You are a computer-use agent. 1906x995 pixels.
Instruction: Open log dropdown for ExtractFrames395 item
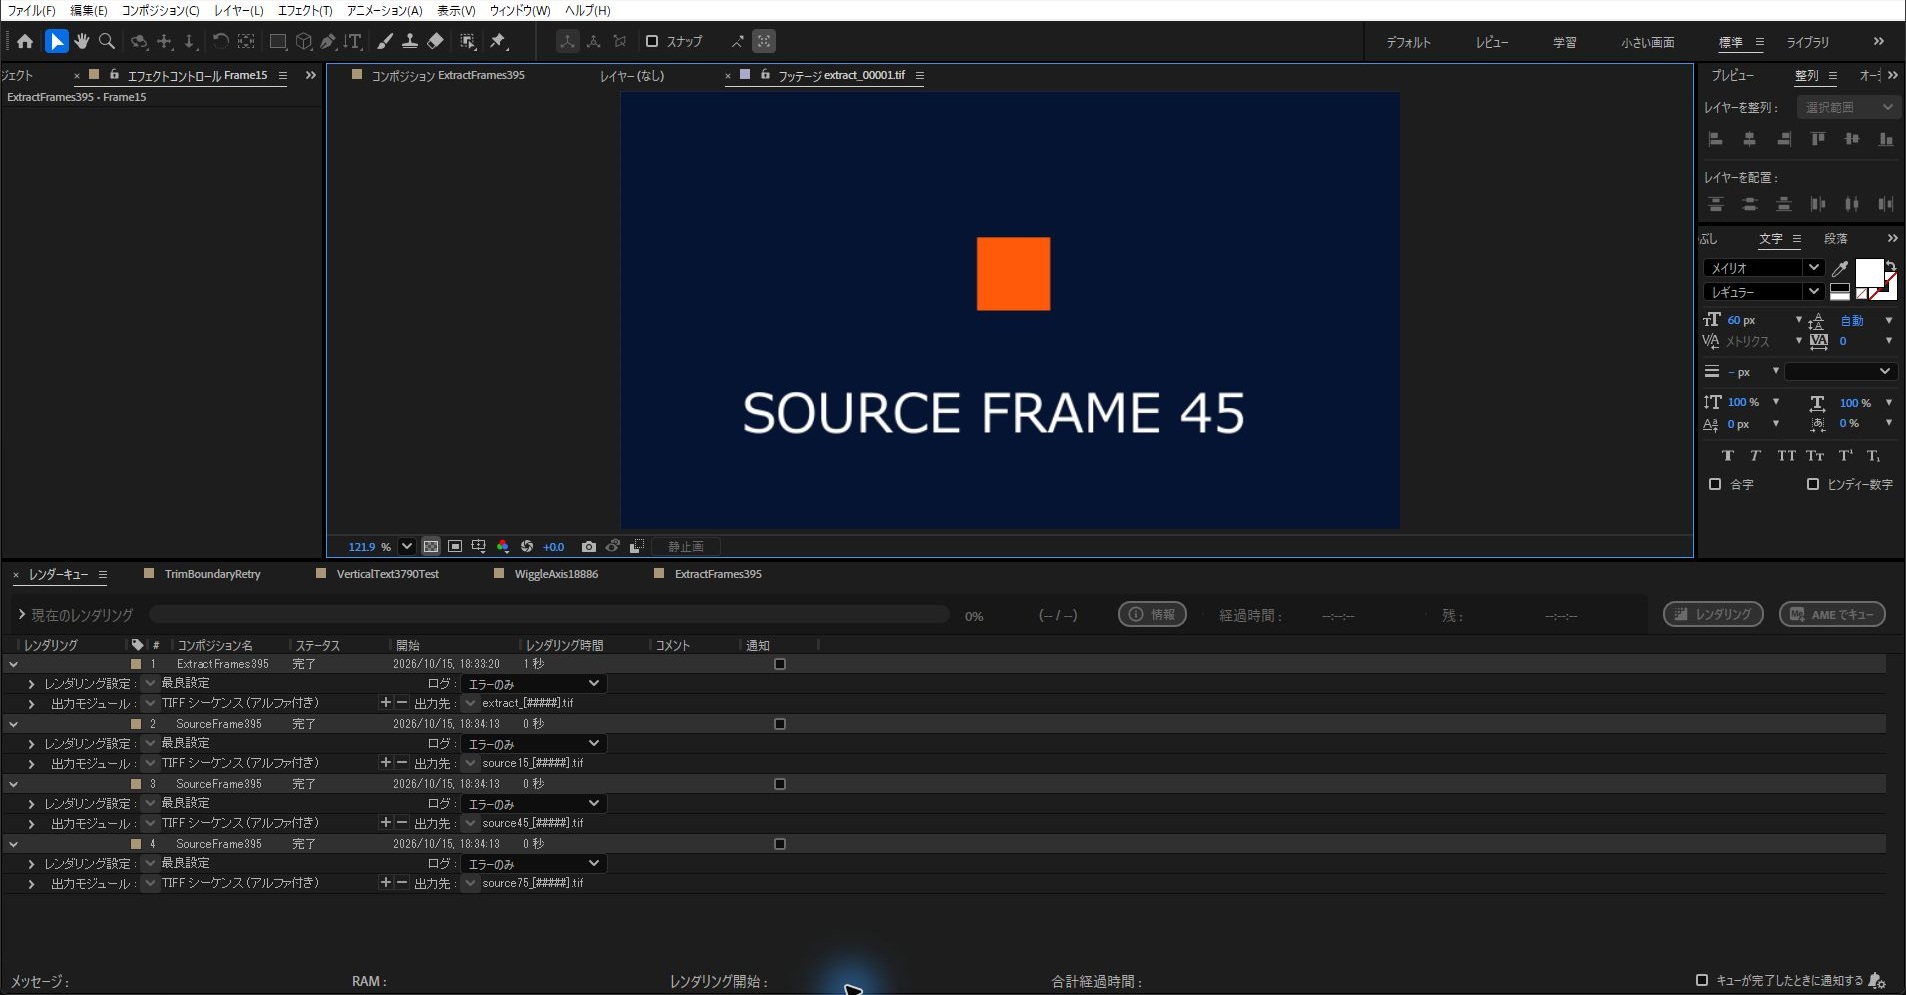click(x=533, y=684)
